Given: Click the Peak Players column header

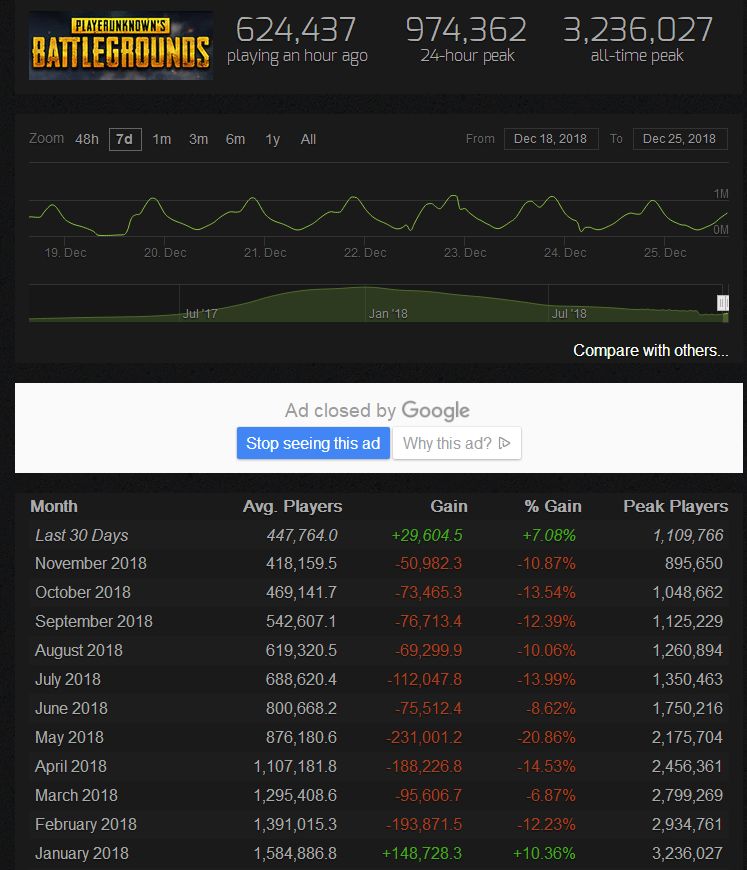Looking at the screenshot, I should tap(675, 506).
